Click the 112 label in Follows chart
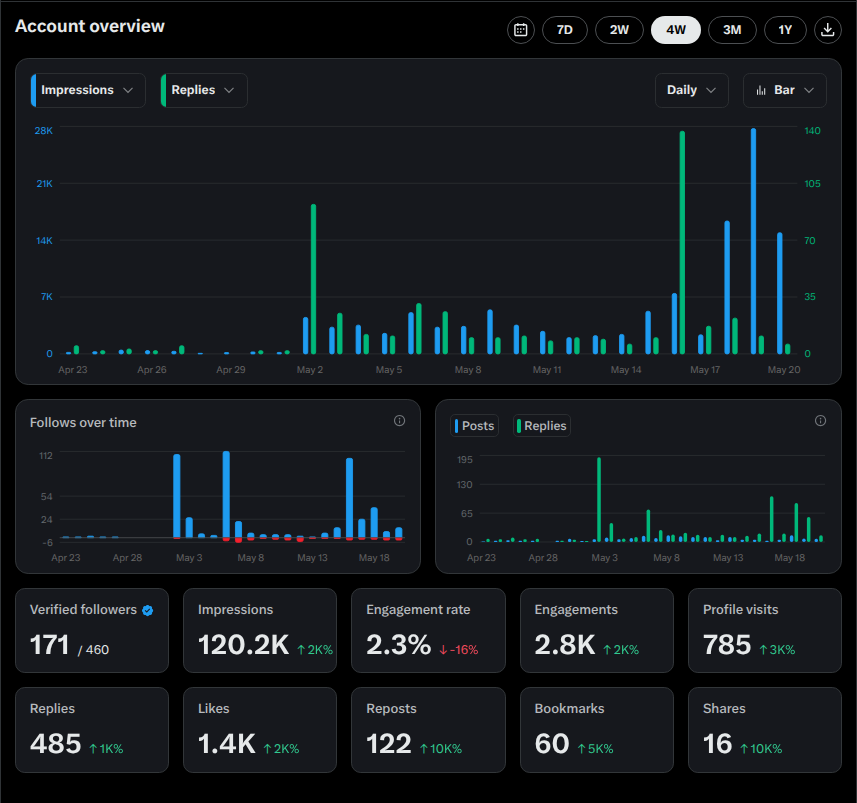This screenshot has width=857, height=803. [x=46, y=456]
